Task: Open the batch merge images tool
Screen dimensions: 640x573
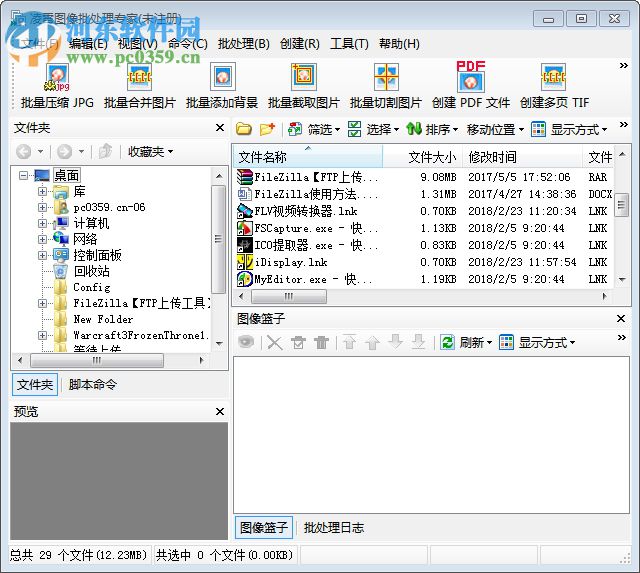Action: pyautogui.click(x=140, y=87)
